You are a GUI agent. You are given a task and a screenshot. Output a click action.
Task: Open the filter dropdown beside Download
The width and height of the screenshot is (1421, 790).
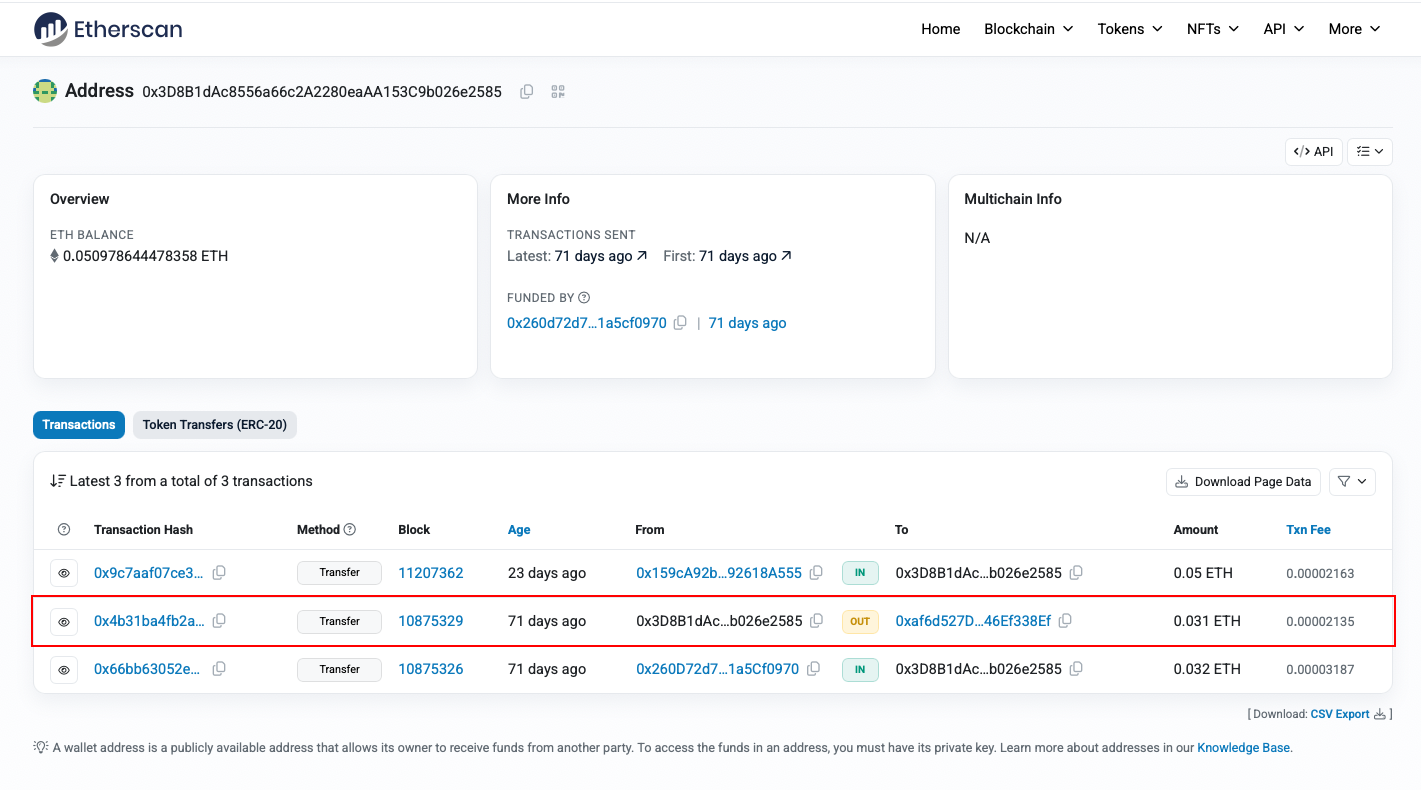pyautogui.click(x=1352, y=481)
